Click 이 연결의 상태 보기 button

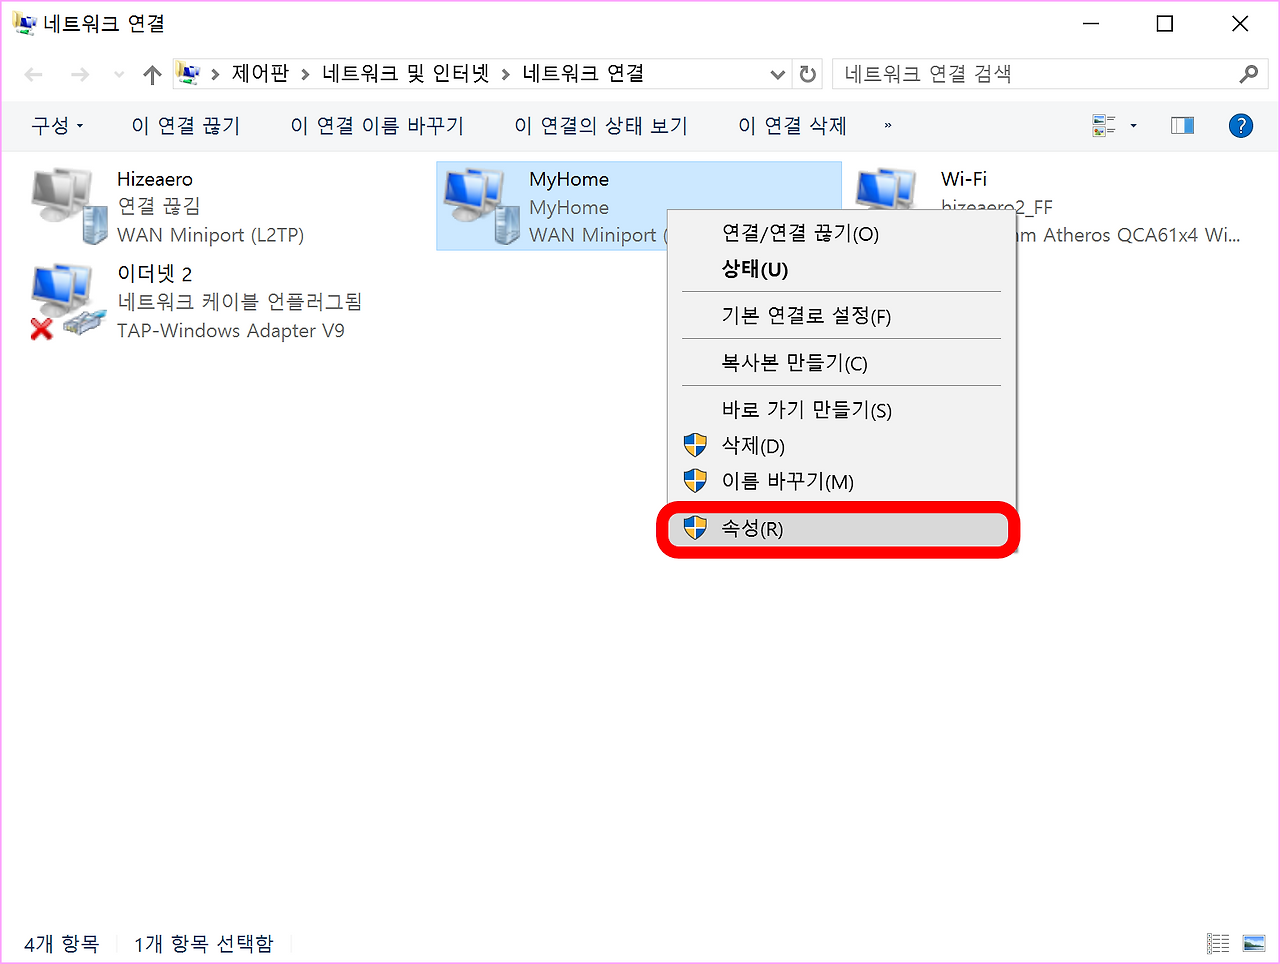coord(601,125)
